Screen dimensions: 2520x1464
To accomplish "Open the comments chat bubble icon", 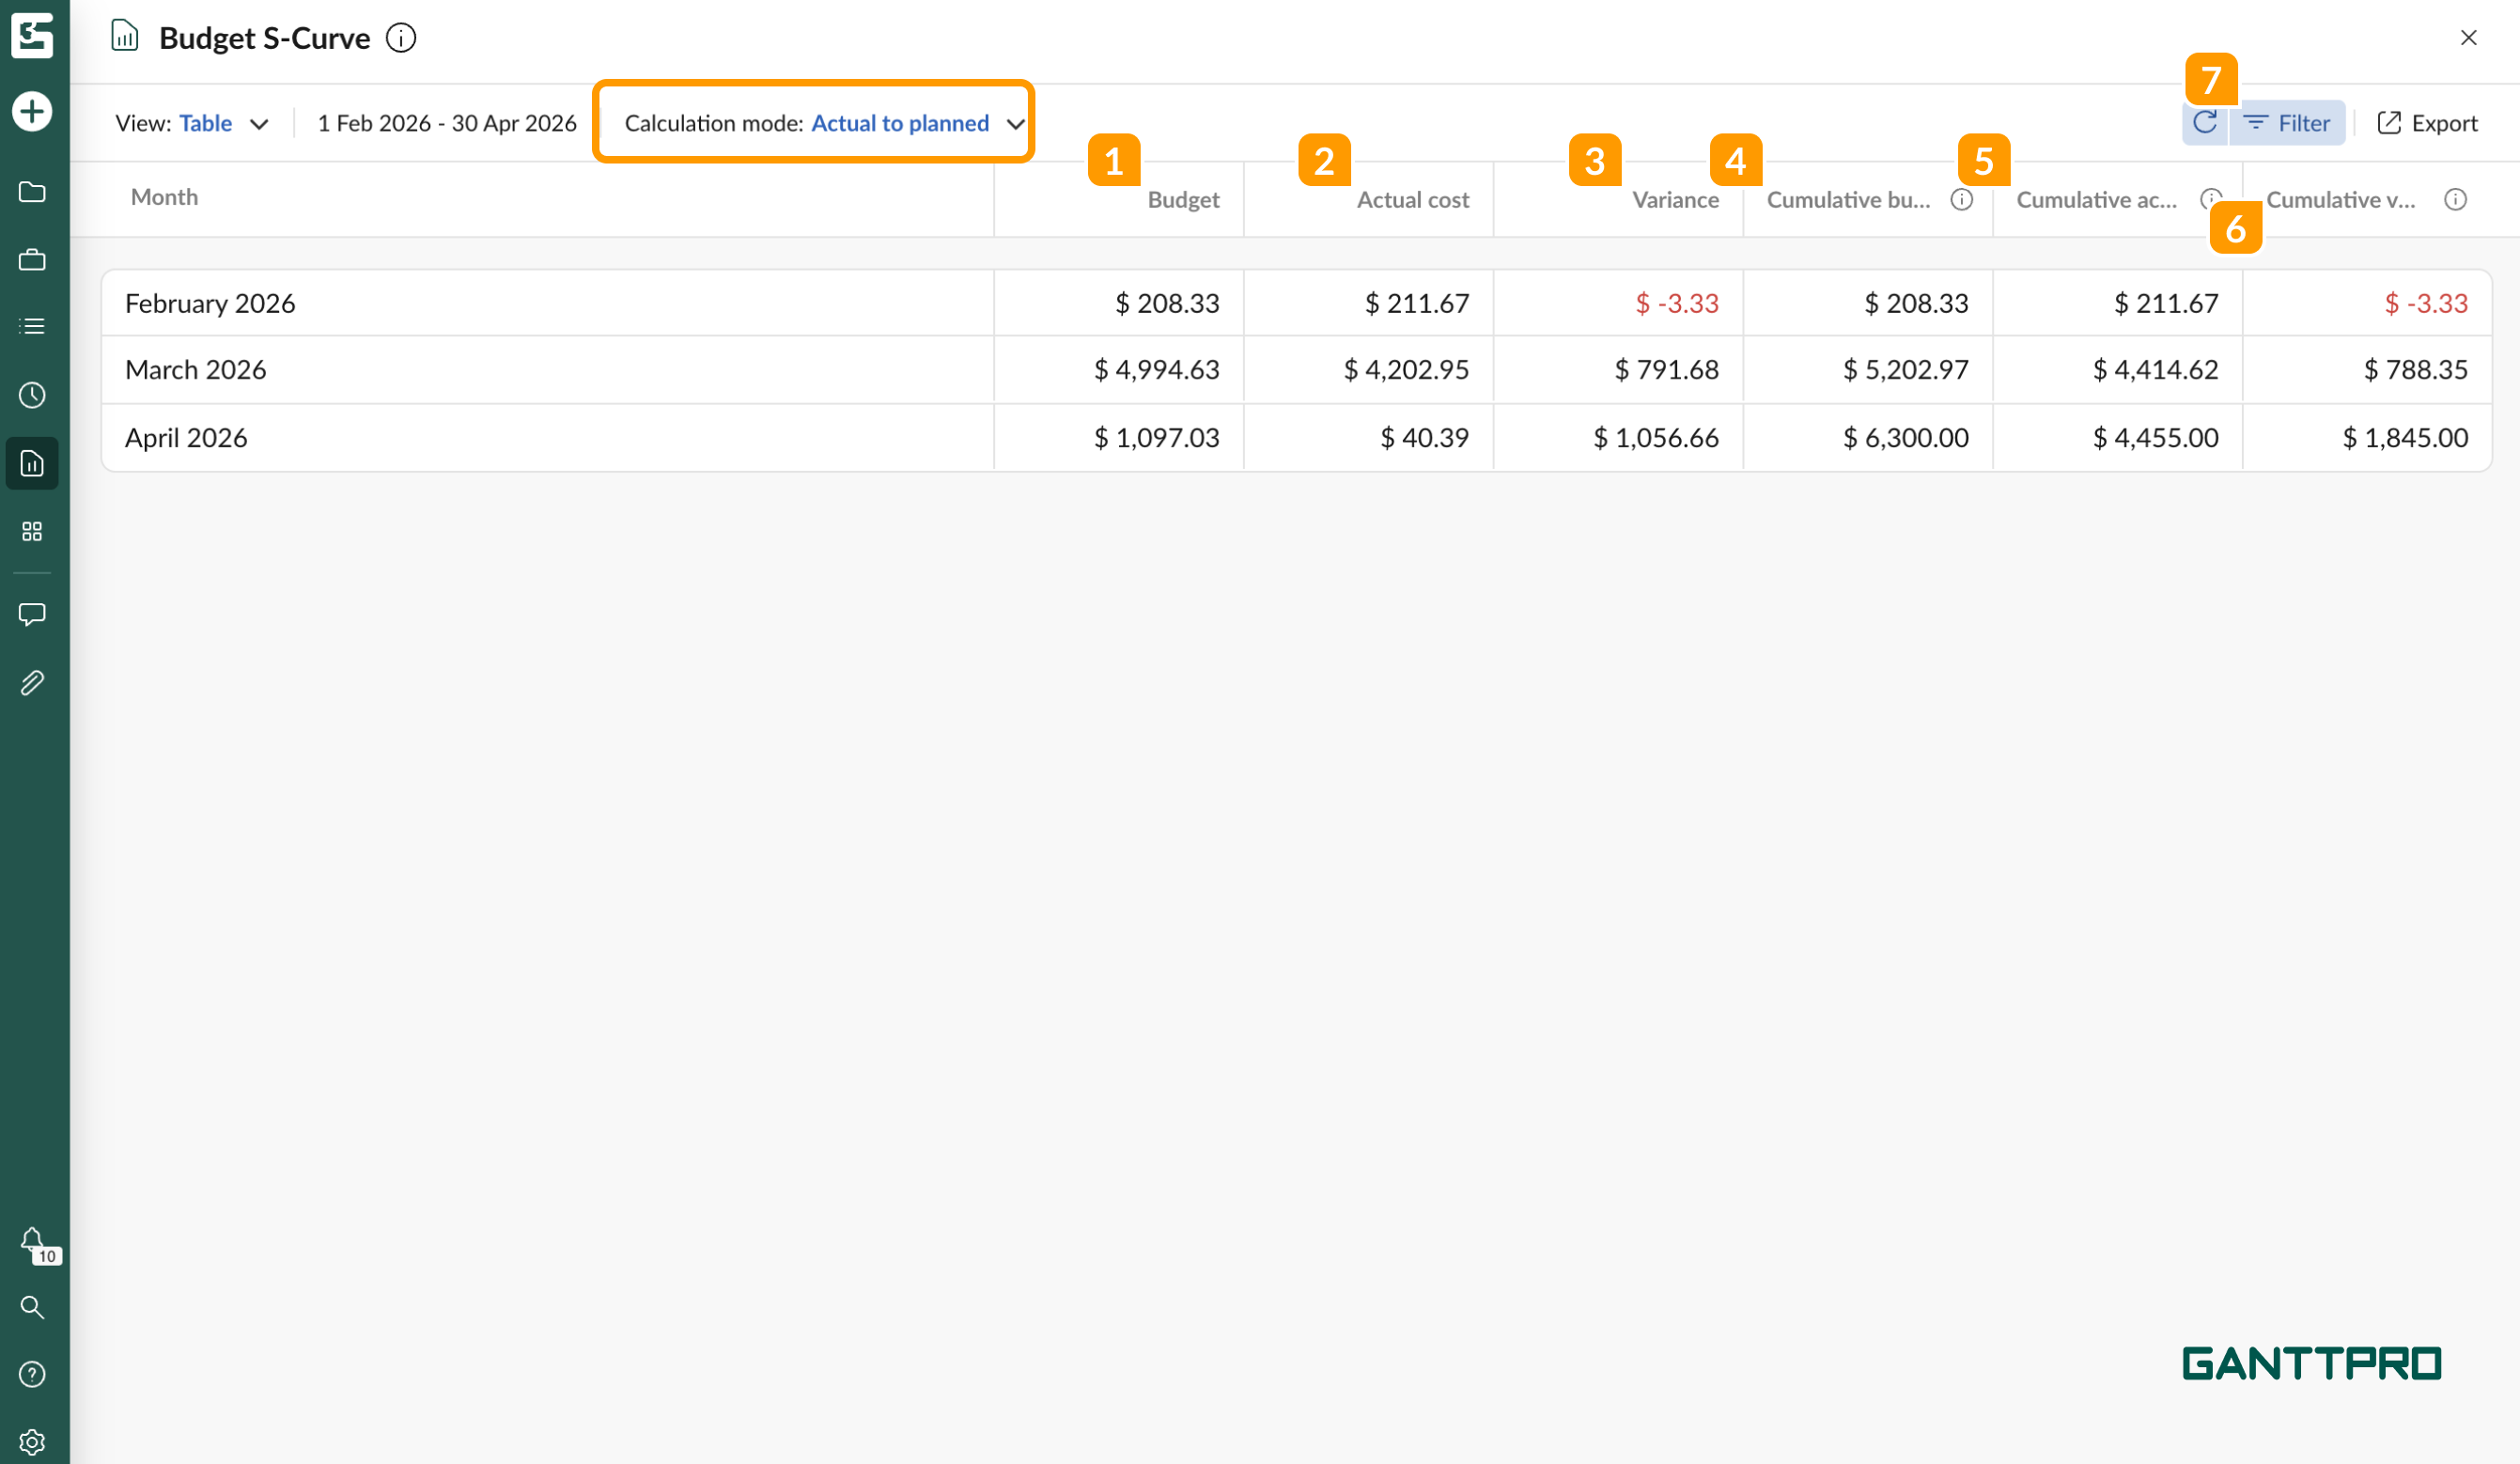I will tap(32, 614).
